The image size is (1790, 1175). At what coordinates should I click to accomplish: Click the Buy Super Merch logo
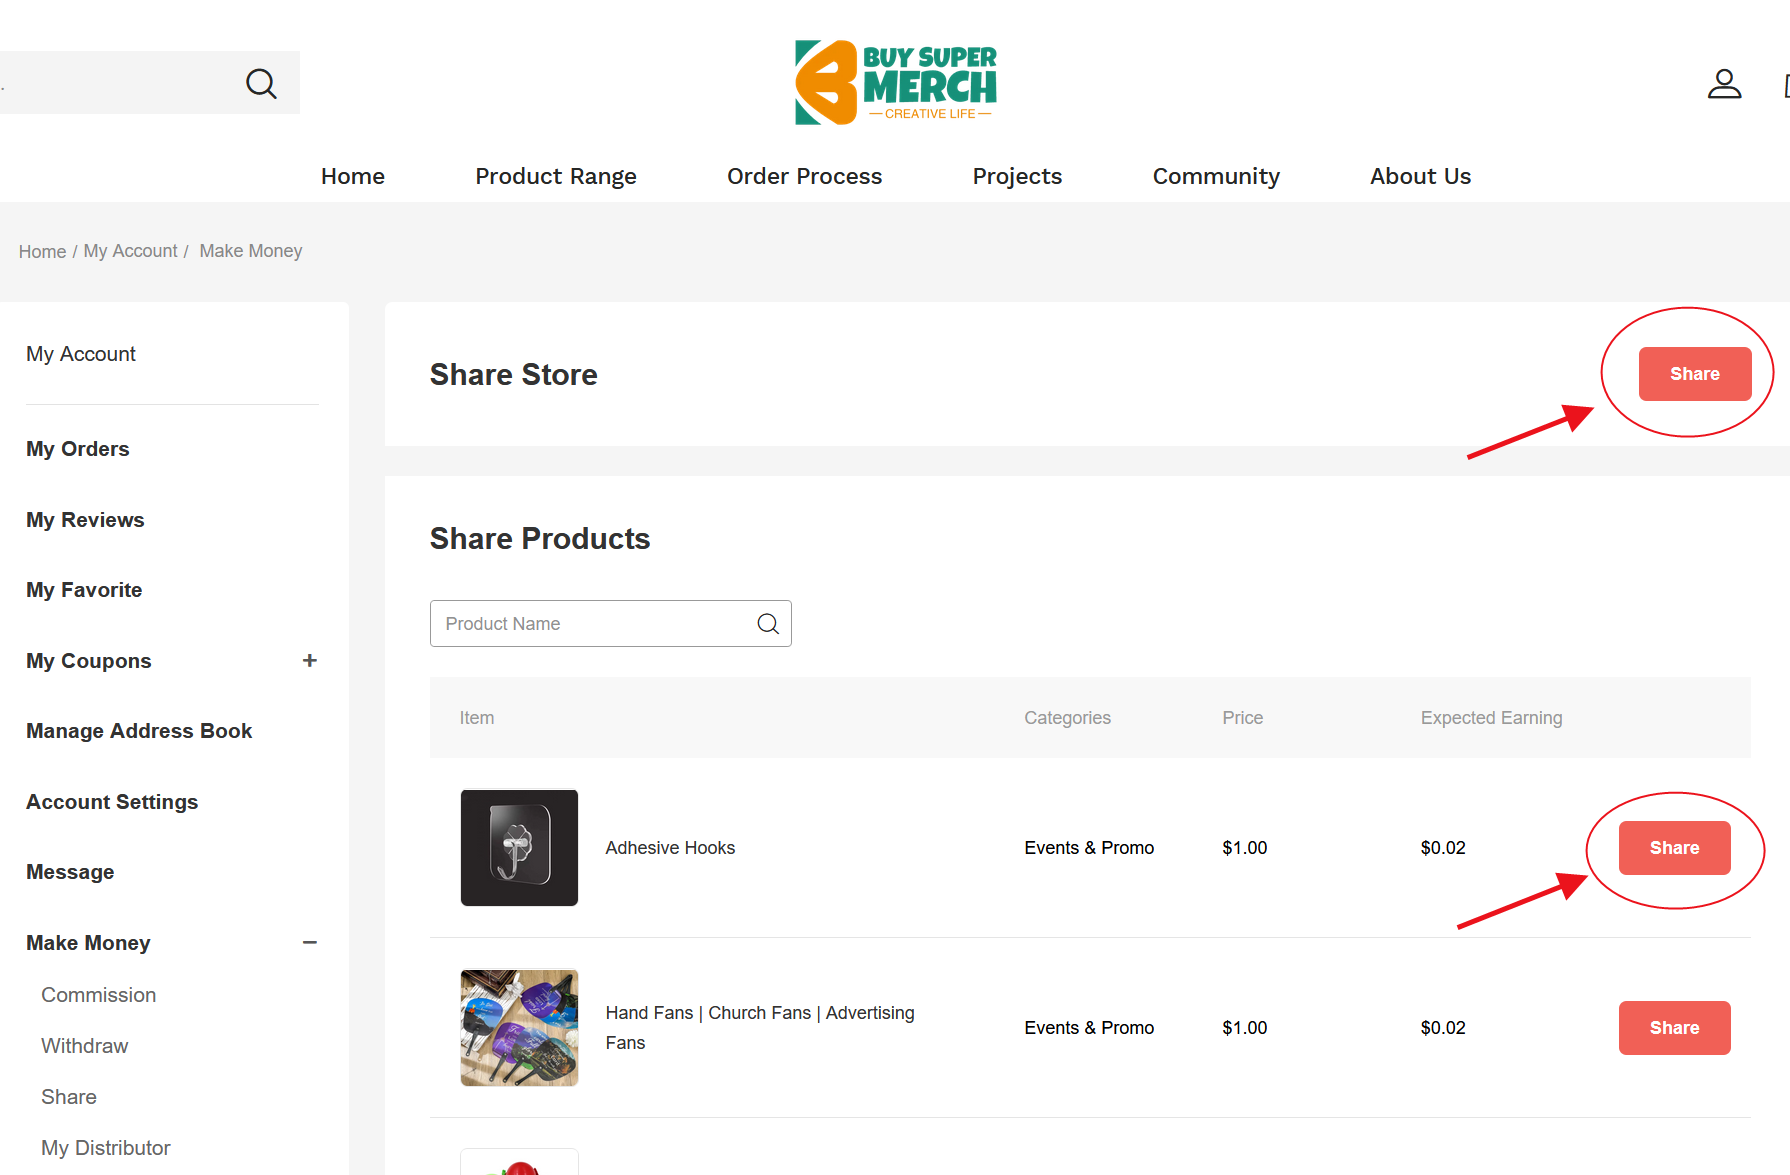pos(895,83)
